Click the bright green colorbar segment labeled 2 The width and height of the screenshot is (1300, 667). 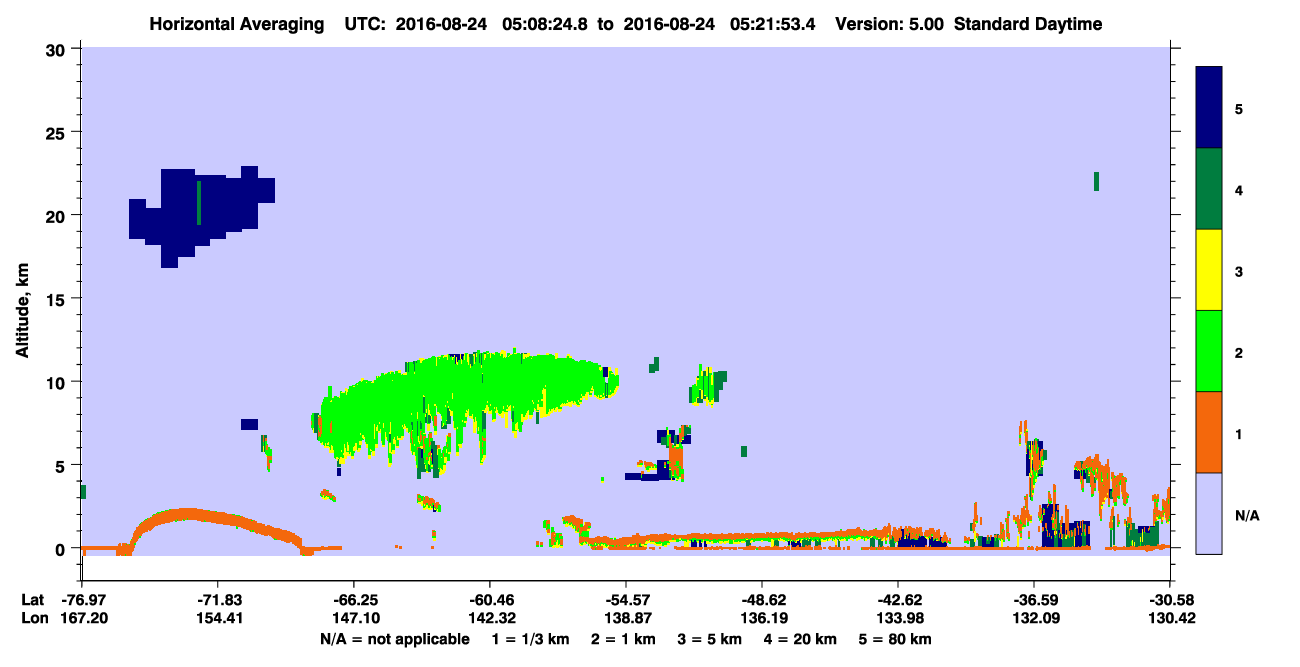[x=1209, y=351]
